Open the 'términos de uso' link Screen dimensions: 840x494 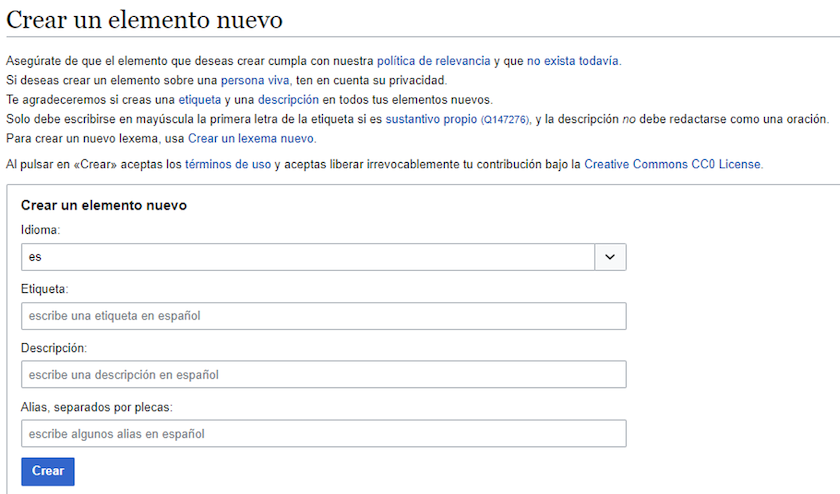click(227, 164)
